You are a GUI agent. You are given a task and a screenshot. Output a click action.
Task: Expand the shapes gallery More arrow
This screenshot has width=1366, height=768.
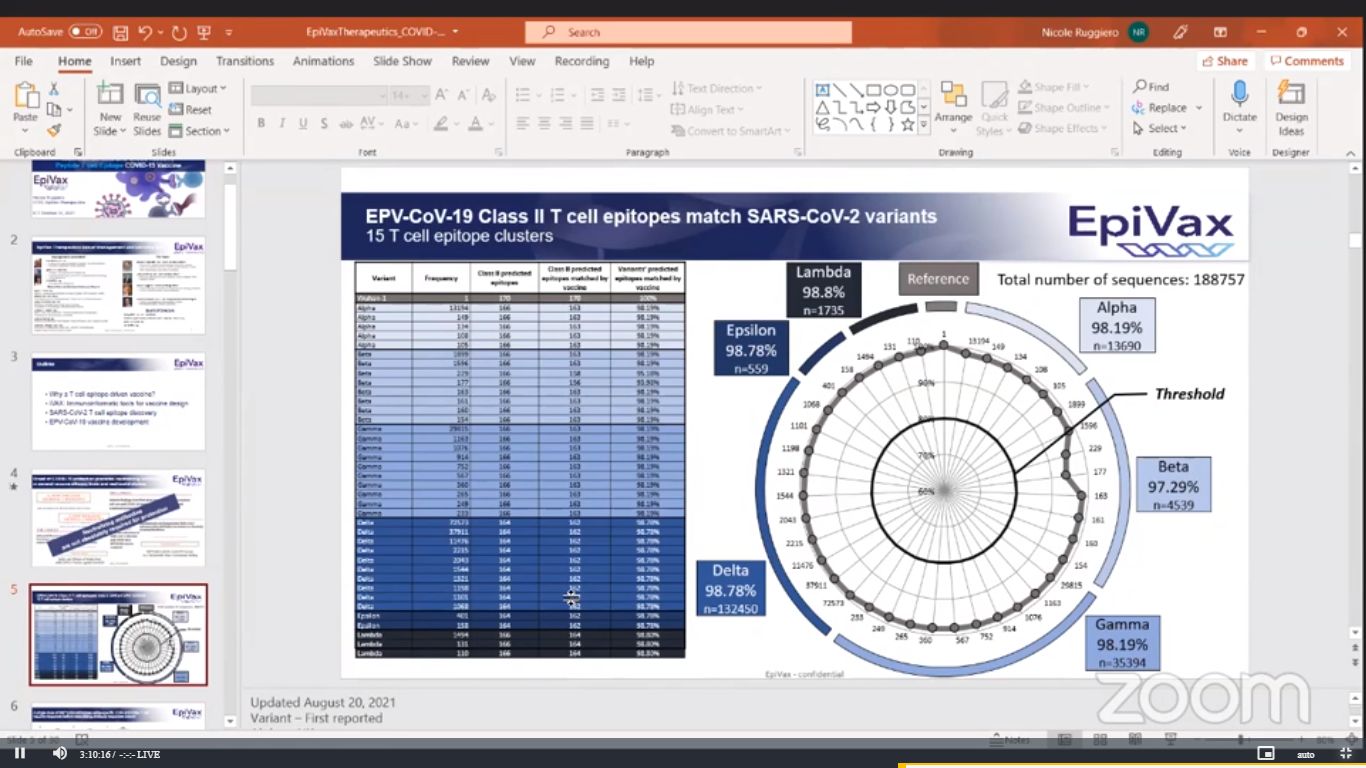(924, 126)
